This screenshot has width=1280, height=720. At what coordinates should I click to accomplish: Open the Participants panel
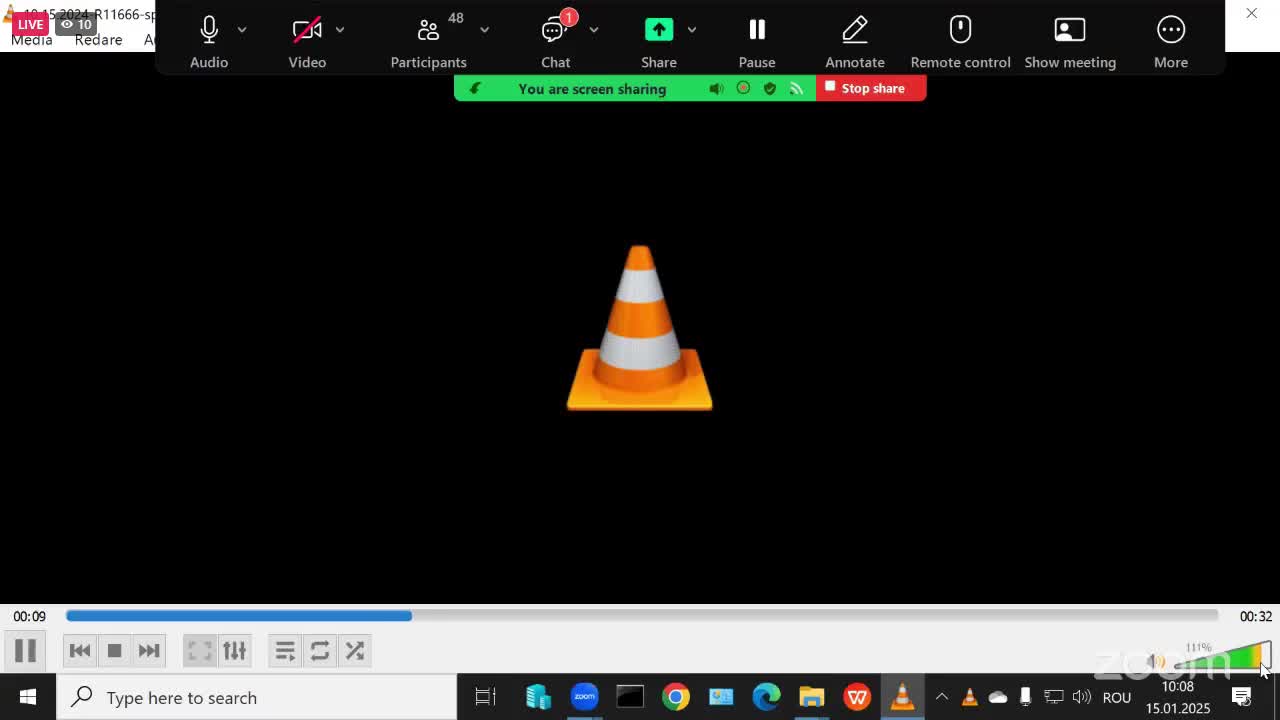[x=428, y=40]
